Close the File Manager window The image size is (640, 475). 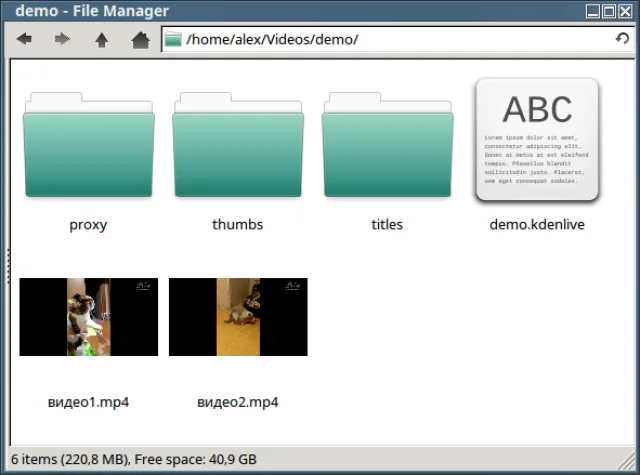coord(625,11)
